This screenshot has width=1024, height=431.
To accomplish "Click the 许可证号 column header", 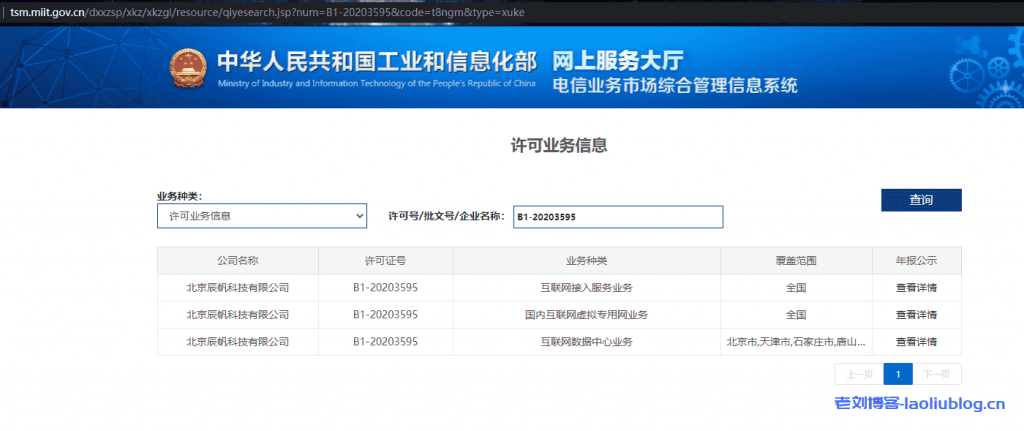I will [385, 260].
